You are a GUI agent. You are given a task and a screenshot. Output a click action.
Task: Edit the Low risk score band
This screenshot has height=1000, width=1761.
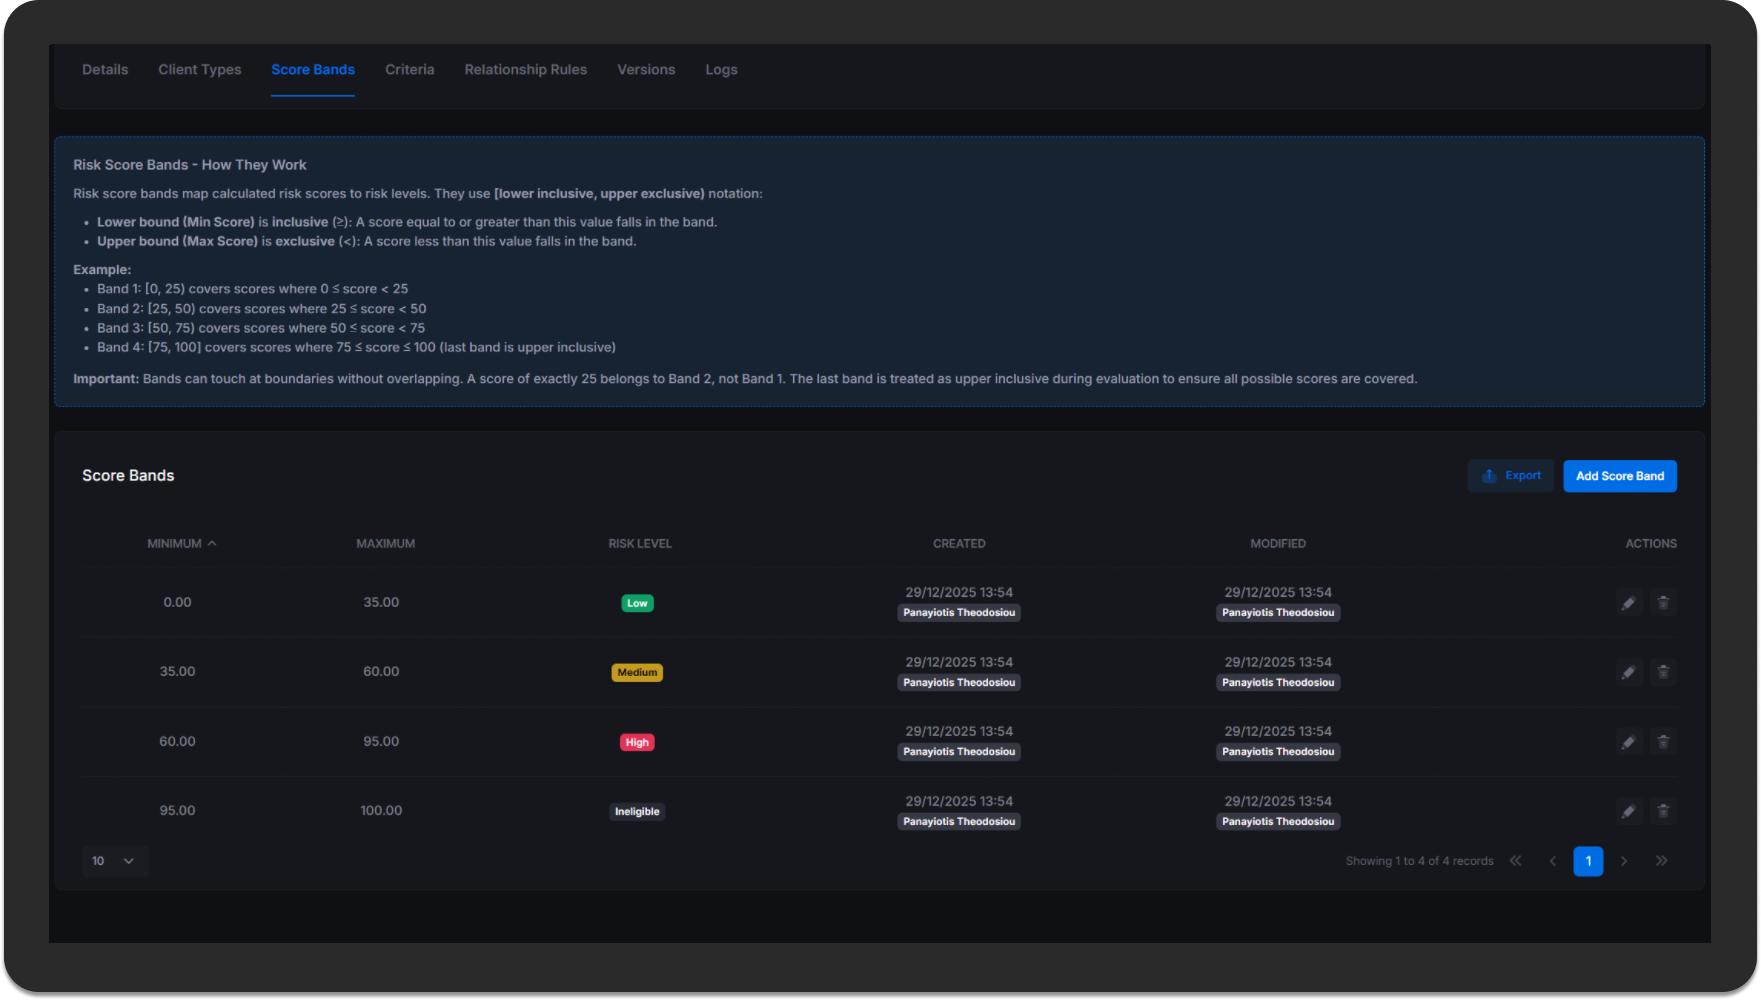tap(1628, 603)
